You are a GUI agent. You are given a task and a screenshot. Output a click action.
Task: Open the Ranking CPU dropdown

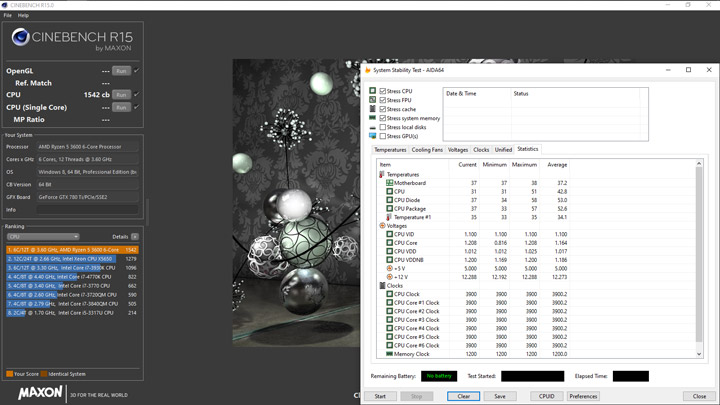(43, 236)
